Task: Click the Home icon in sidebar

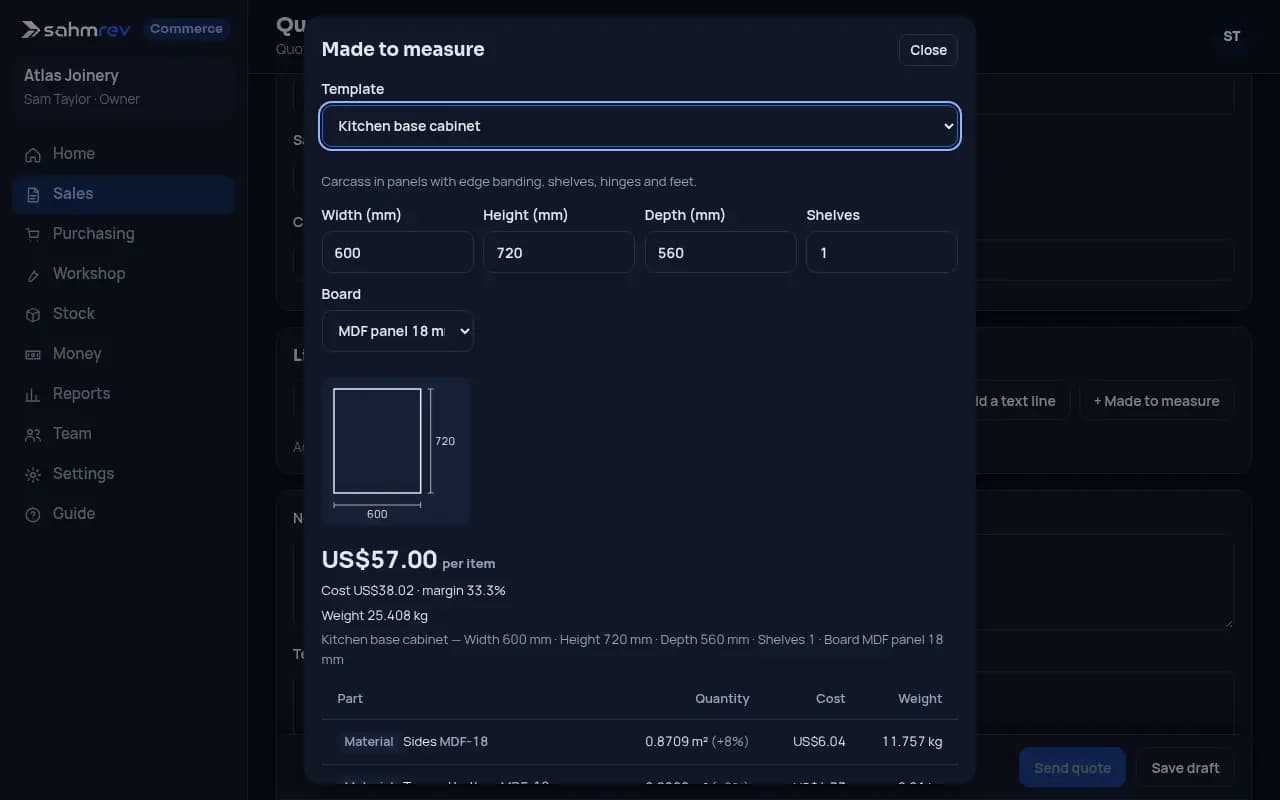Action: coord(33,154)
